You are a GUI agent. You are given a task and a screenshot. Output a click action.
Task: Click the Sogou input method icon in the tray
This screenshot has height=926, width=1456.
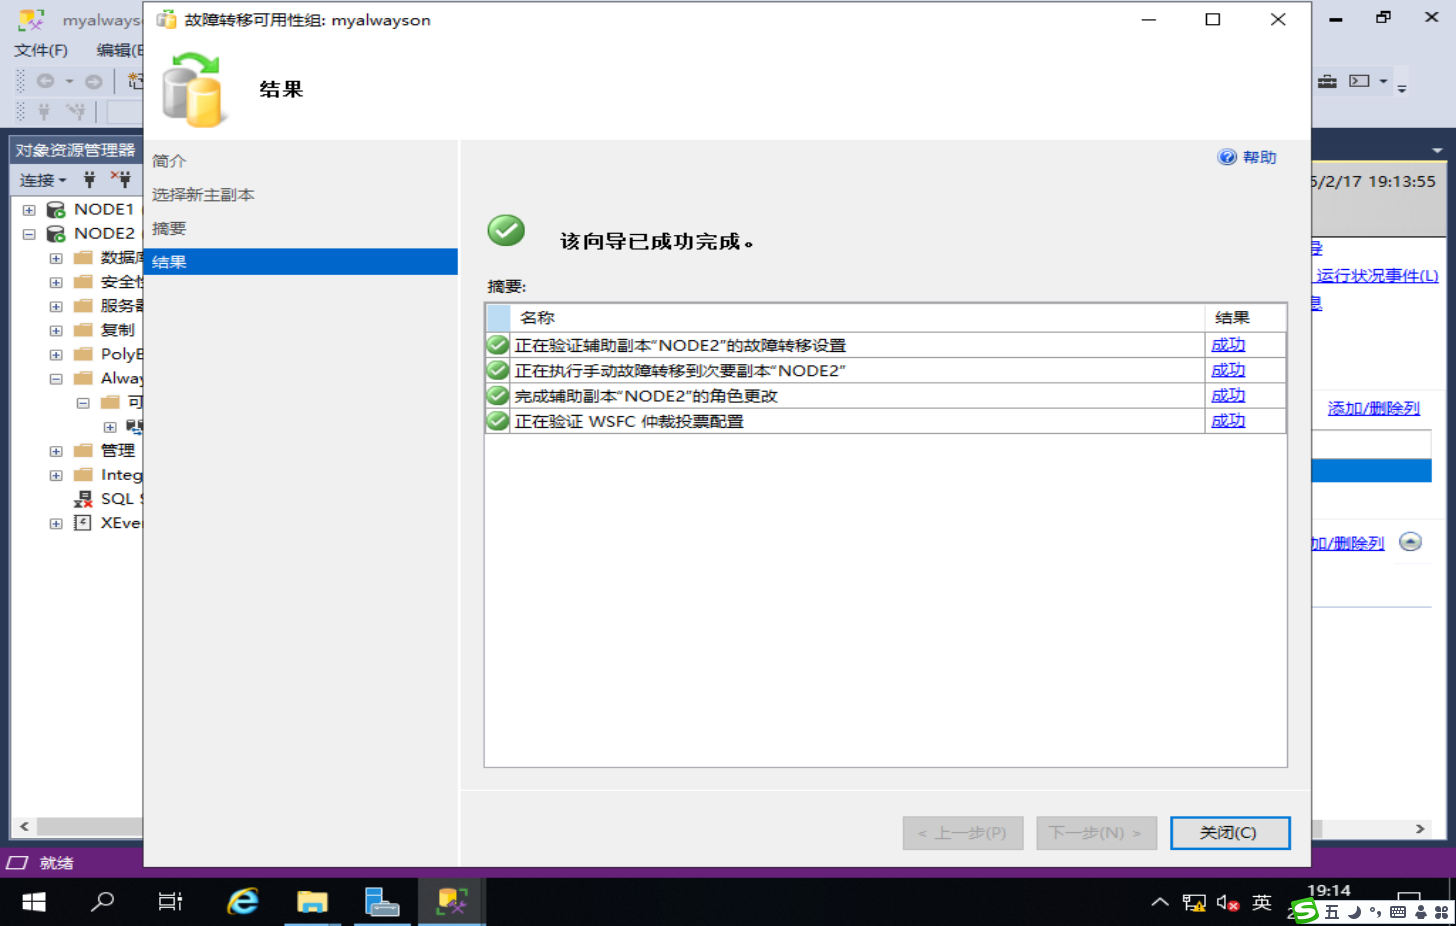click(1304, 911)
